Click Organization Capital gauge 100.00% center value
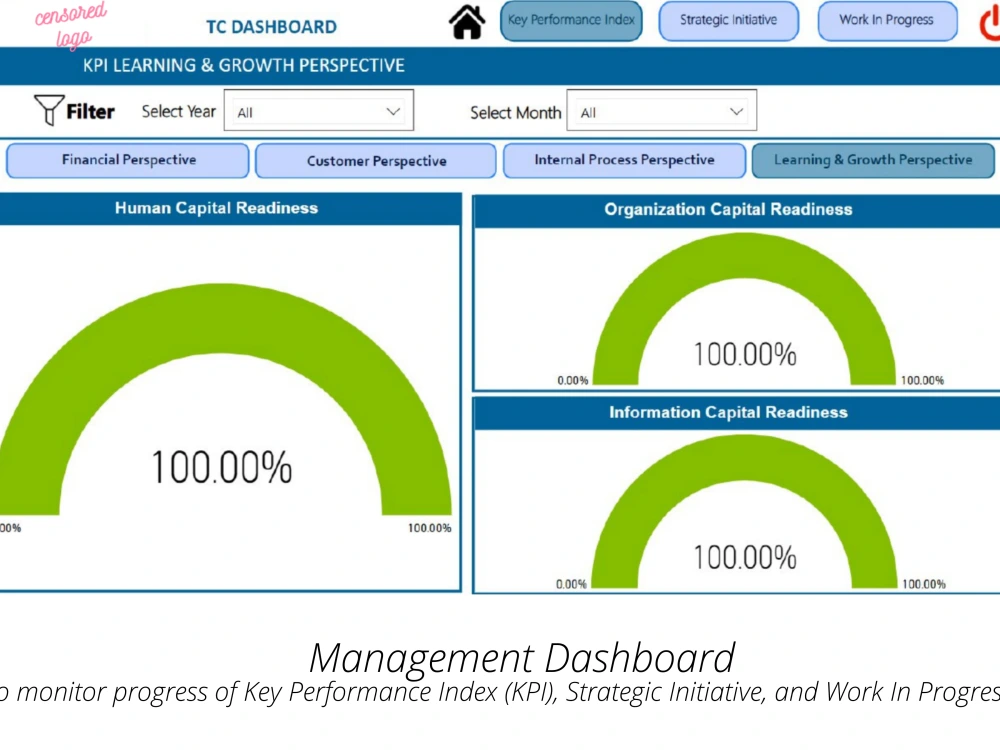1000x750 pixels. pyautogui.click(x=745, y=354)
